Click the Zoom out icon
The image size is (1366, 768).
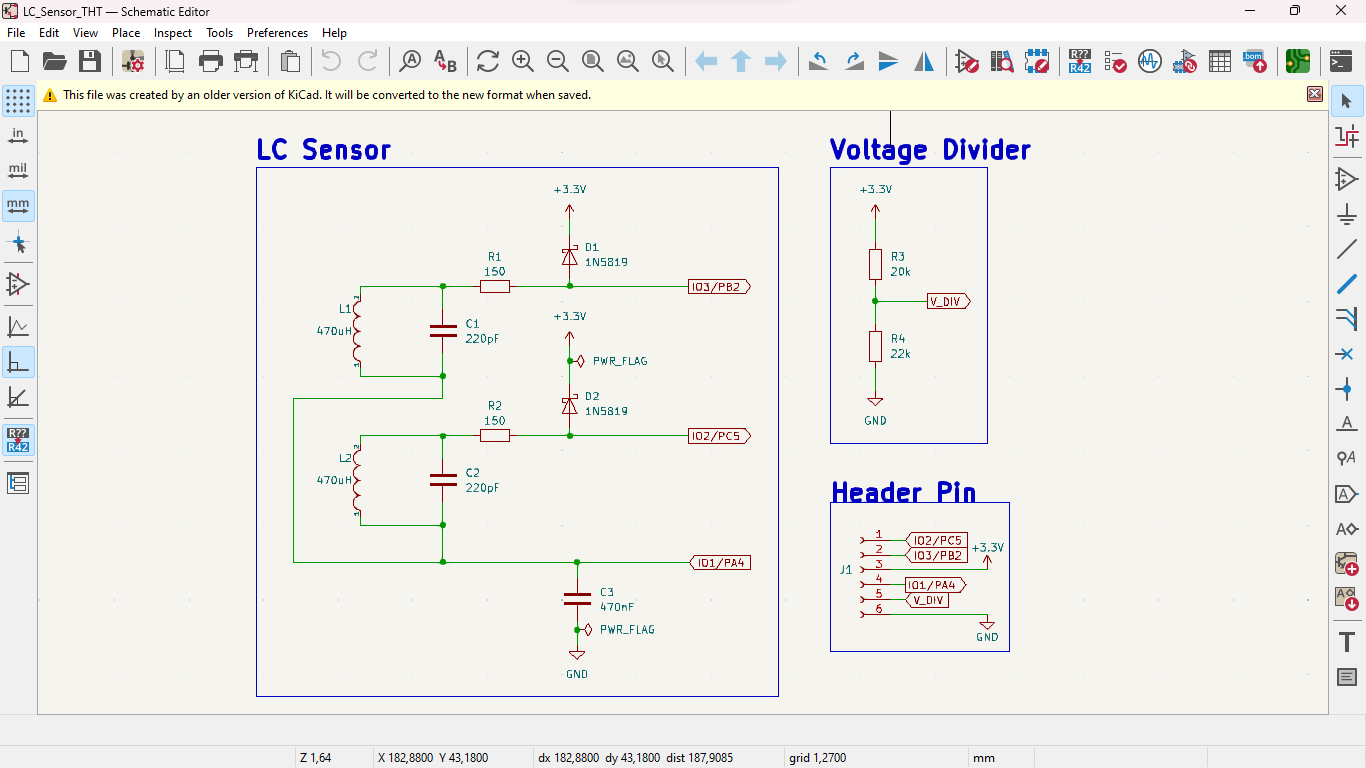coord(557,61)
